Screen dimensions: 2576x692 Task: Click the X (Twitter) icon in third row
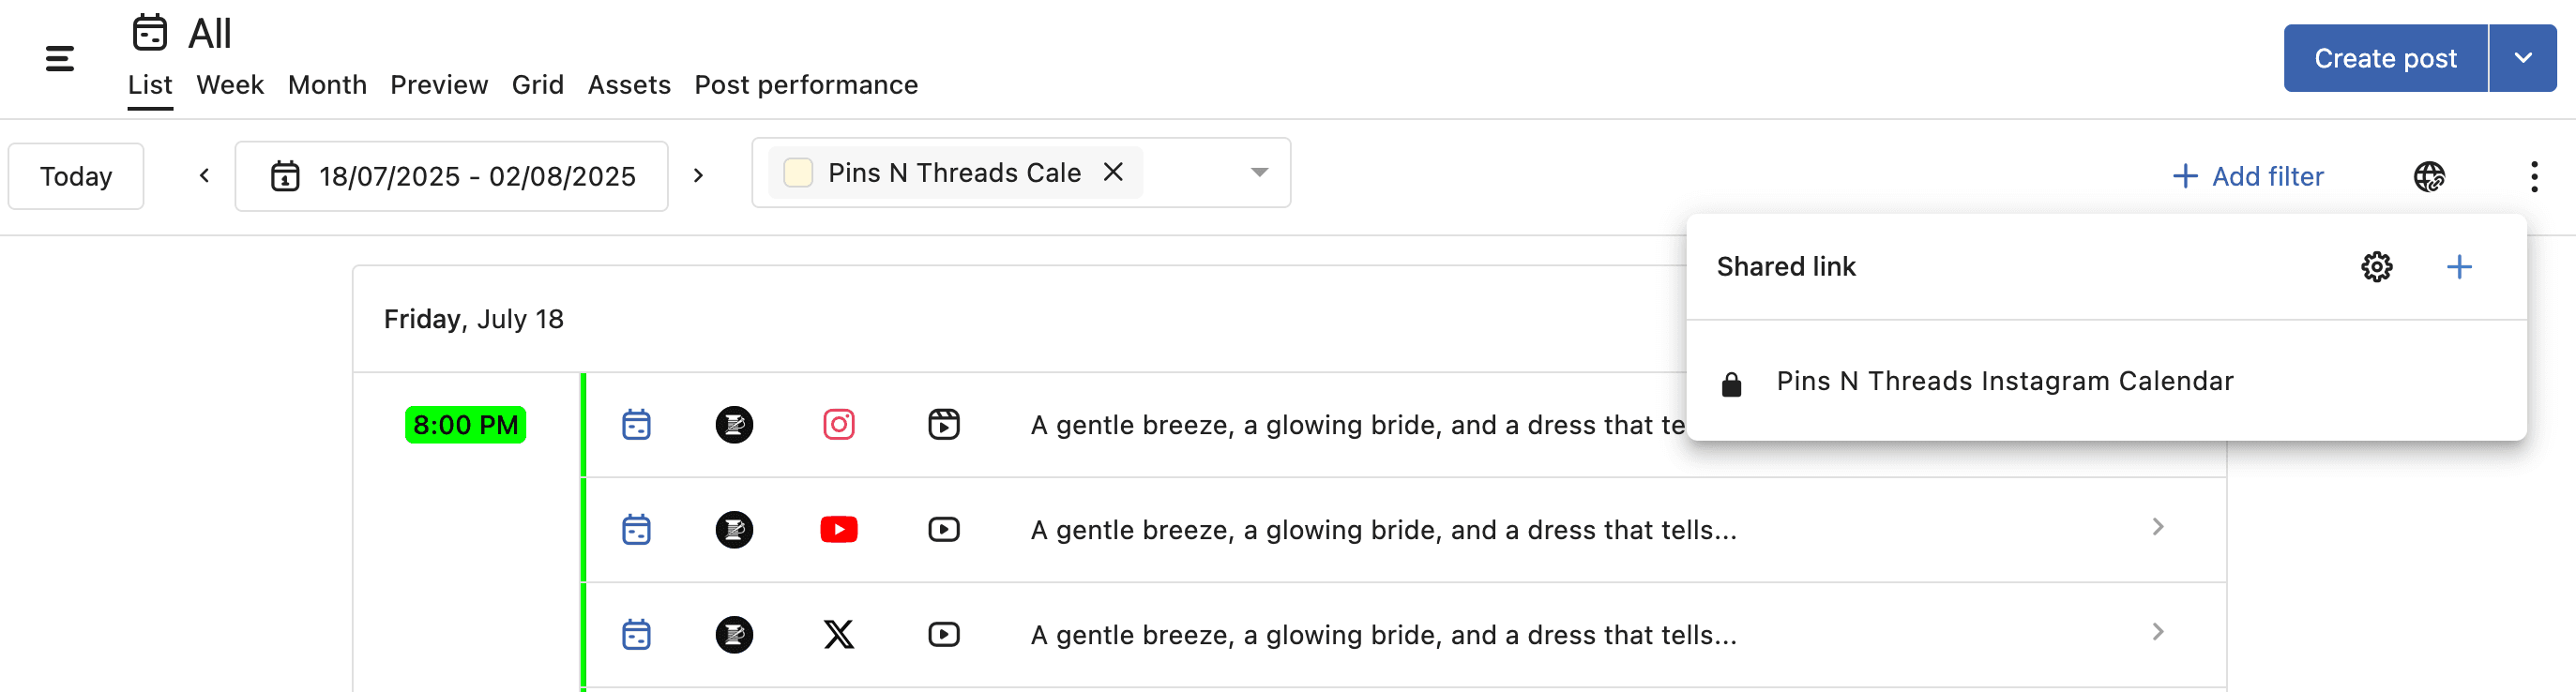(838, 635)
